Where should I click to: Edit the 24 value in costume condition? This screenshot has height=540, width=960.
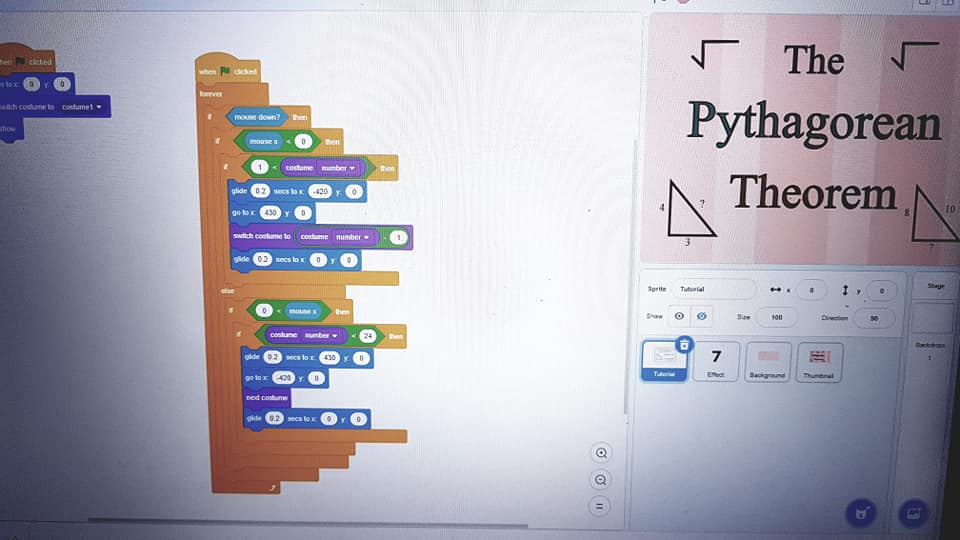(367, 336)
